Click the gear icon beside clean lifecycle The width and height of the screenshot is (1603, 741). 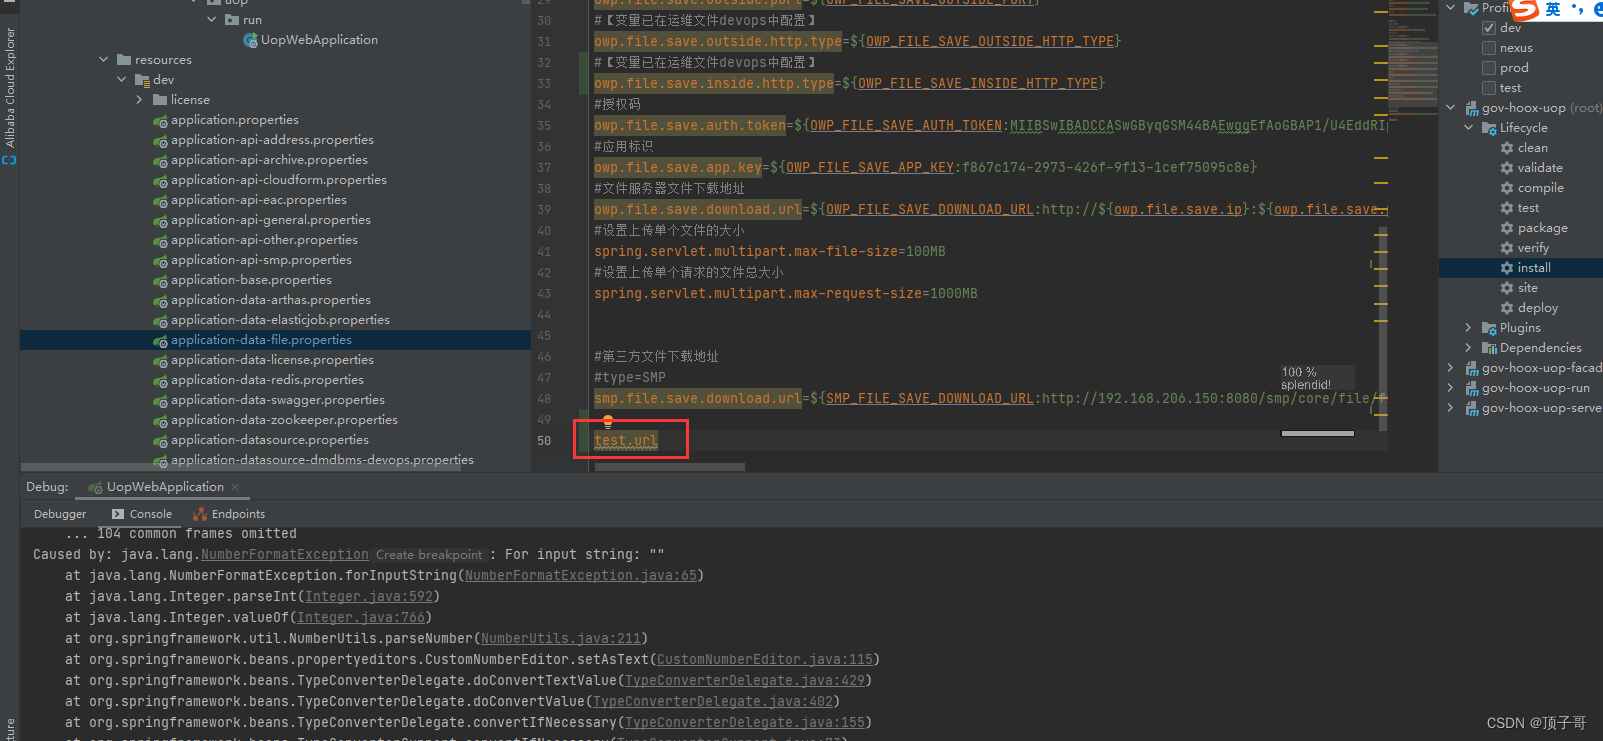pyautogui.click(x=1507, y=148)
